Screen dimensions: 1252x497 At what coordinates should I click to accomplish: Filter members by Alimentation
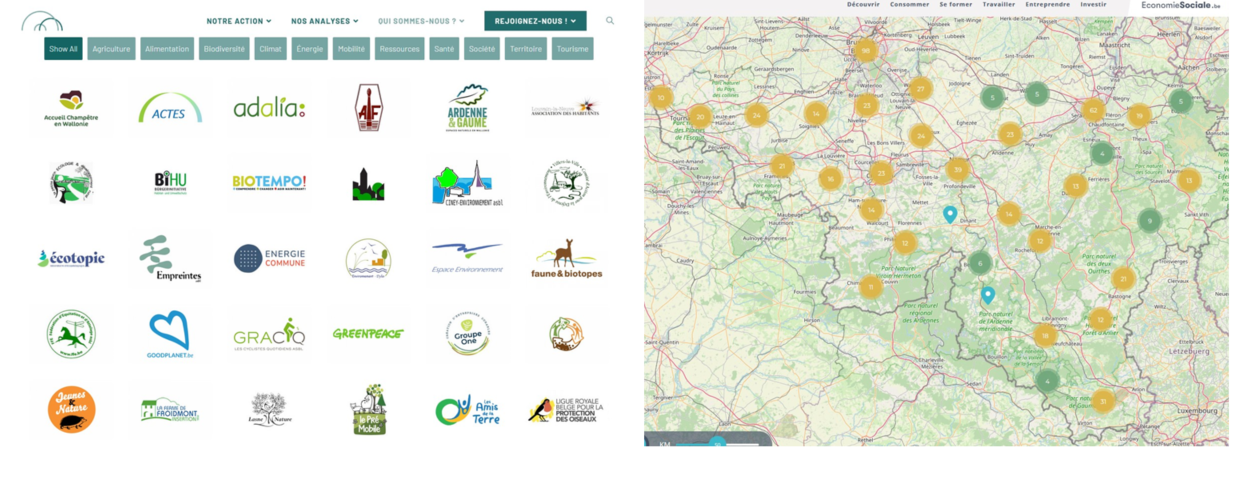(167, 49)
